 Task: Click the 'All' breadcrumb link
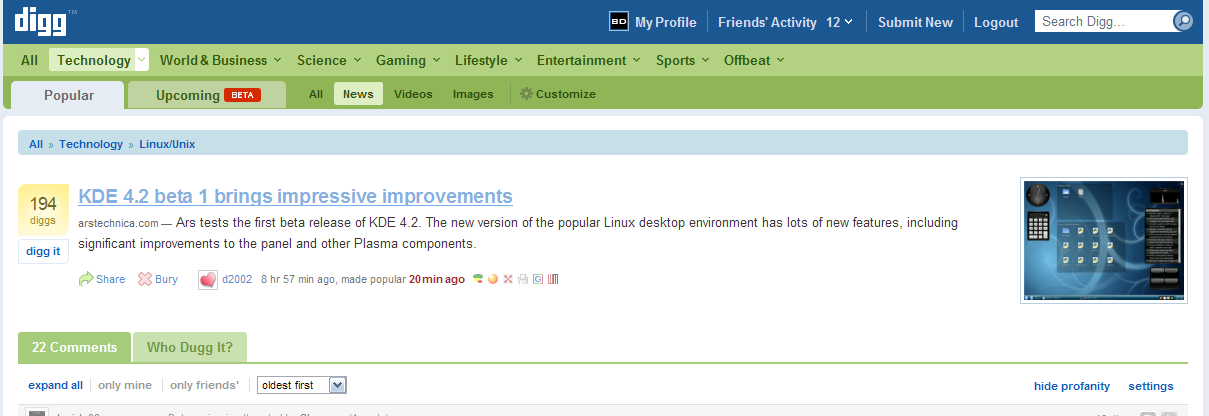36,144
